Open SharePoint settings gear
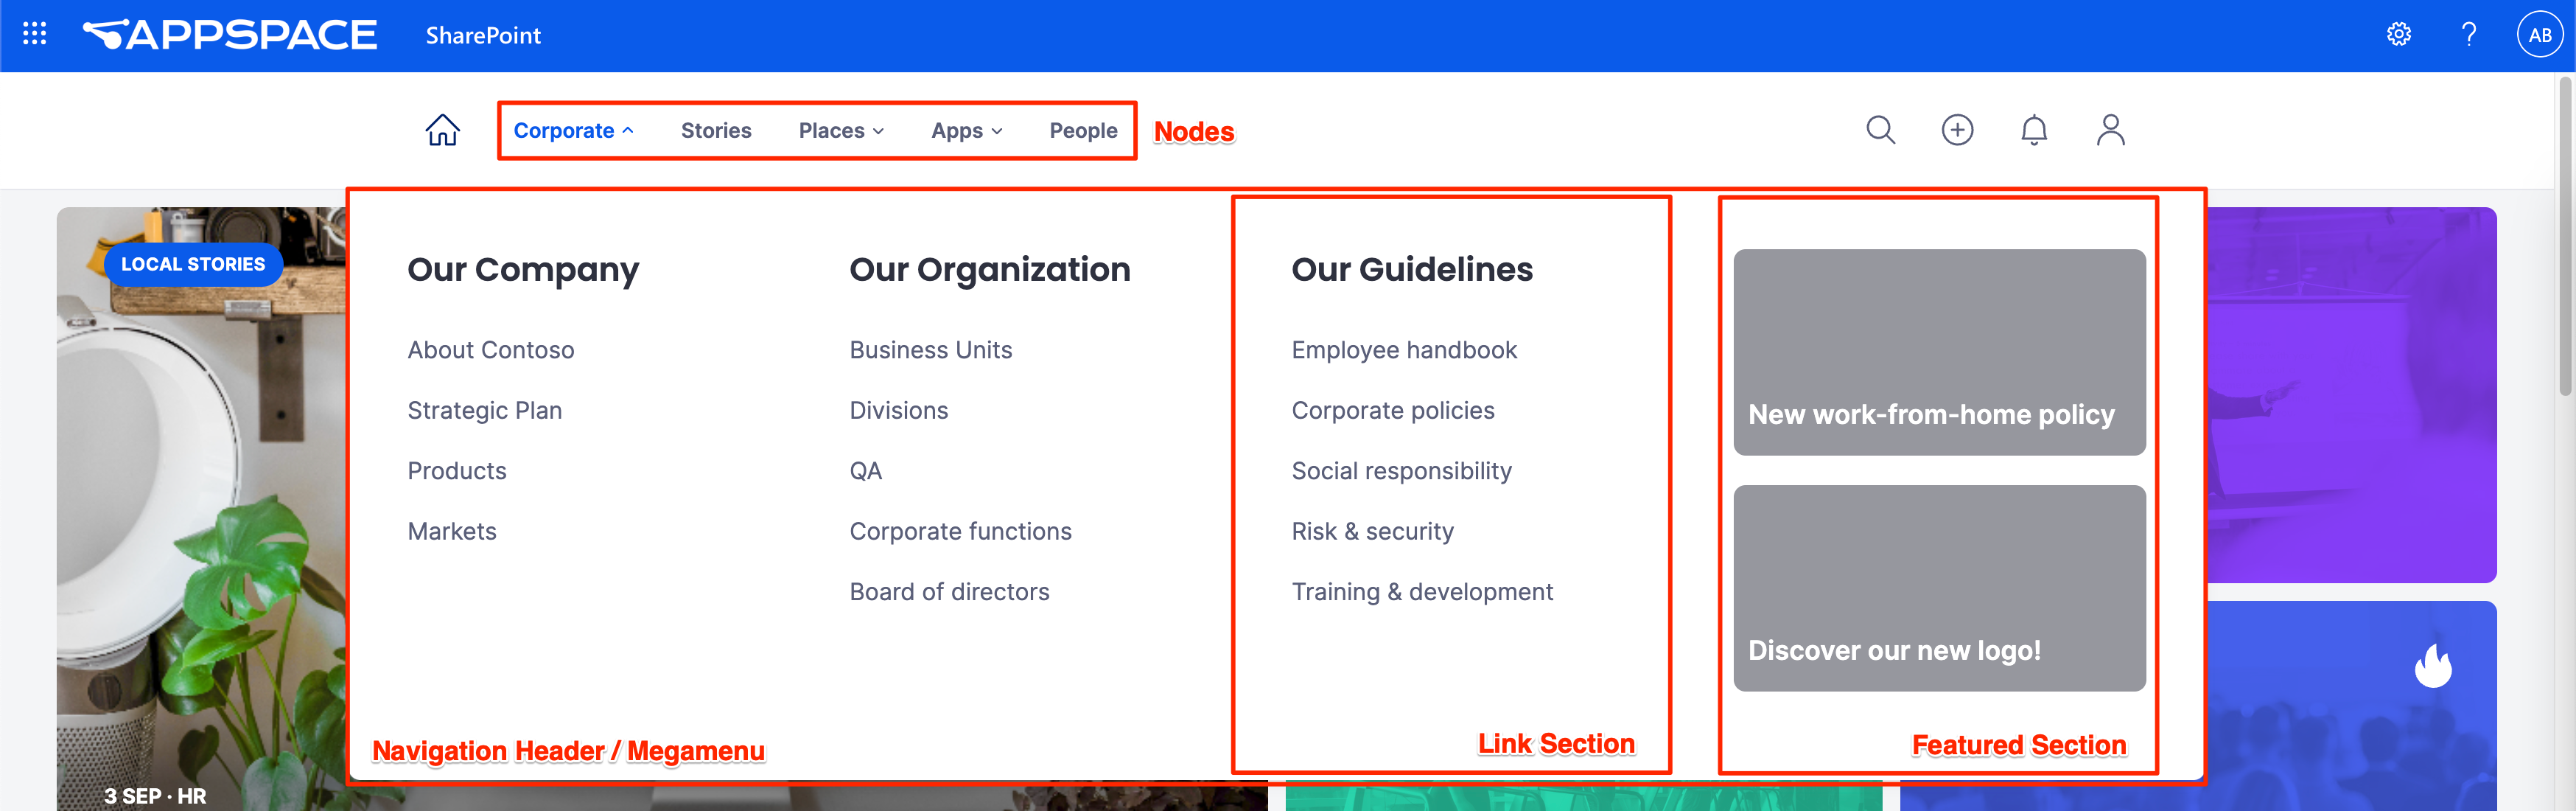Image resolution: width=2576 pixels, height=811 pixels. (x=2398, y=35)
